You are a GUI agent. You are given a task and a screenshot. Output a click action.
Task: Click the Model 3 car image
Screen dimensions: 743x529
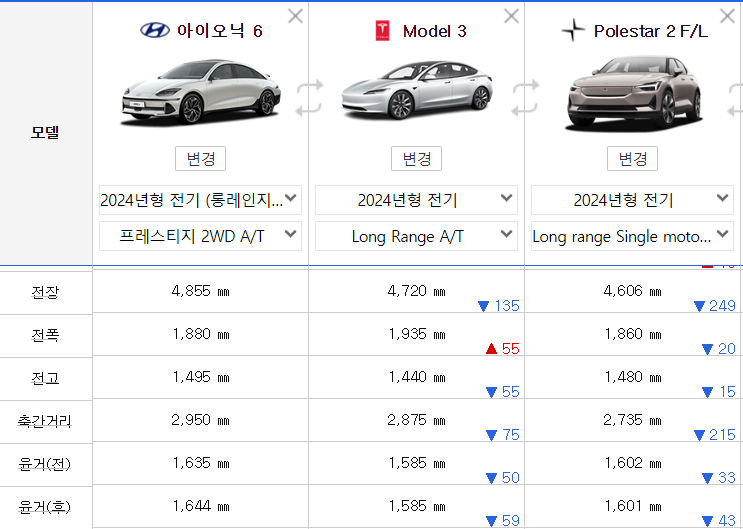[x=417, y=90]
